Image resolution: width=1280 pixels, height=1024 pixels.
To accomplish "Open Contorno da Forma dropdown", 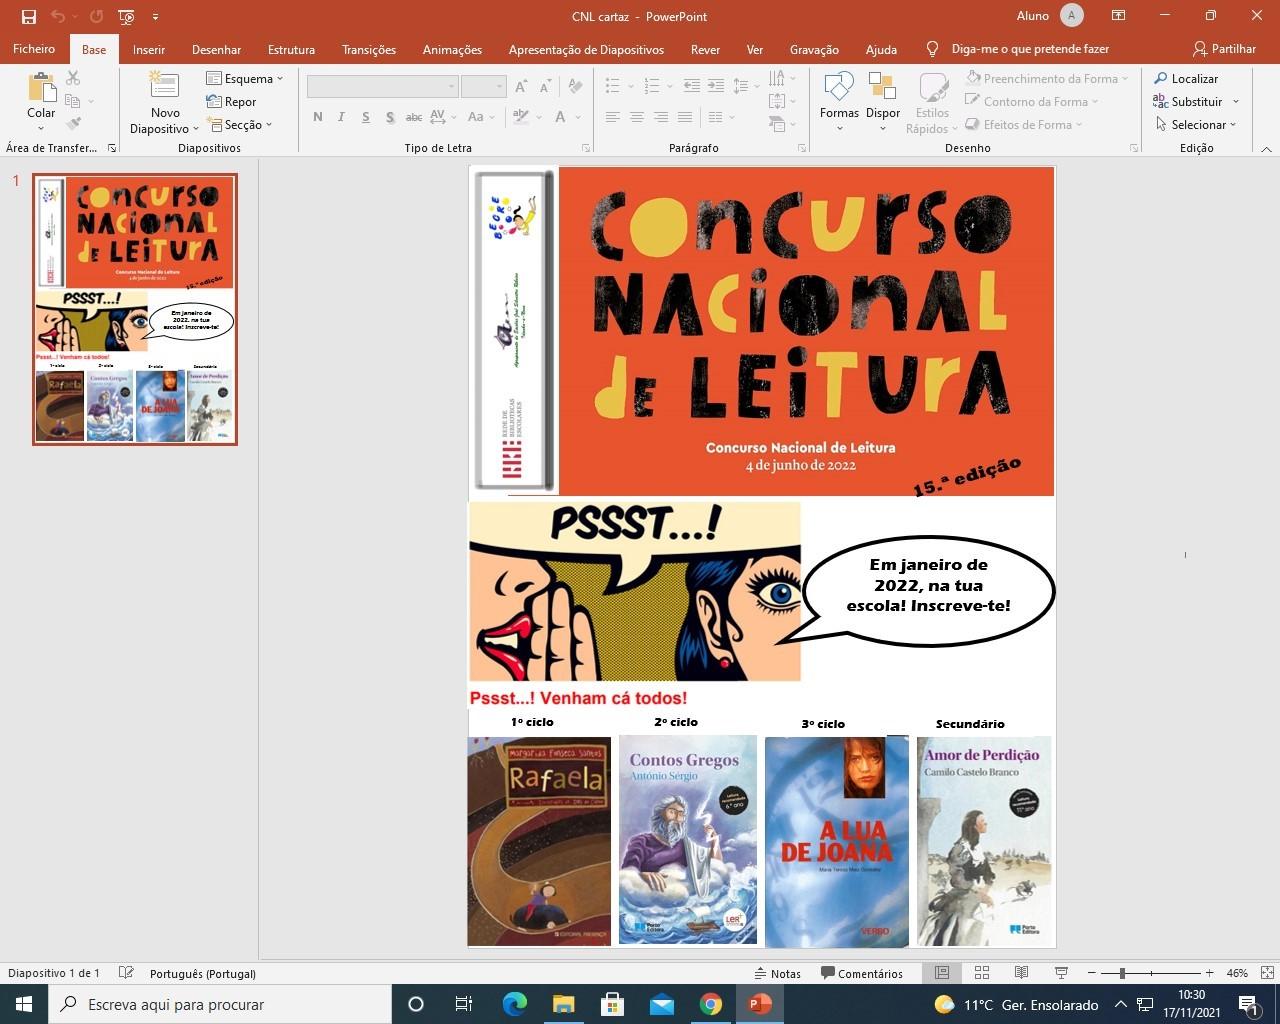I will coord(1032,101).
